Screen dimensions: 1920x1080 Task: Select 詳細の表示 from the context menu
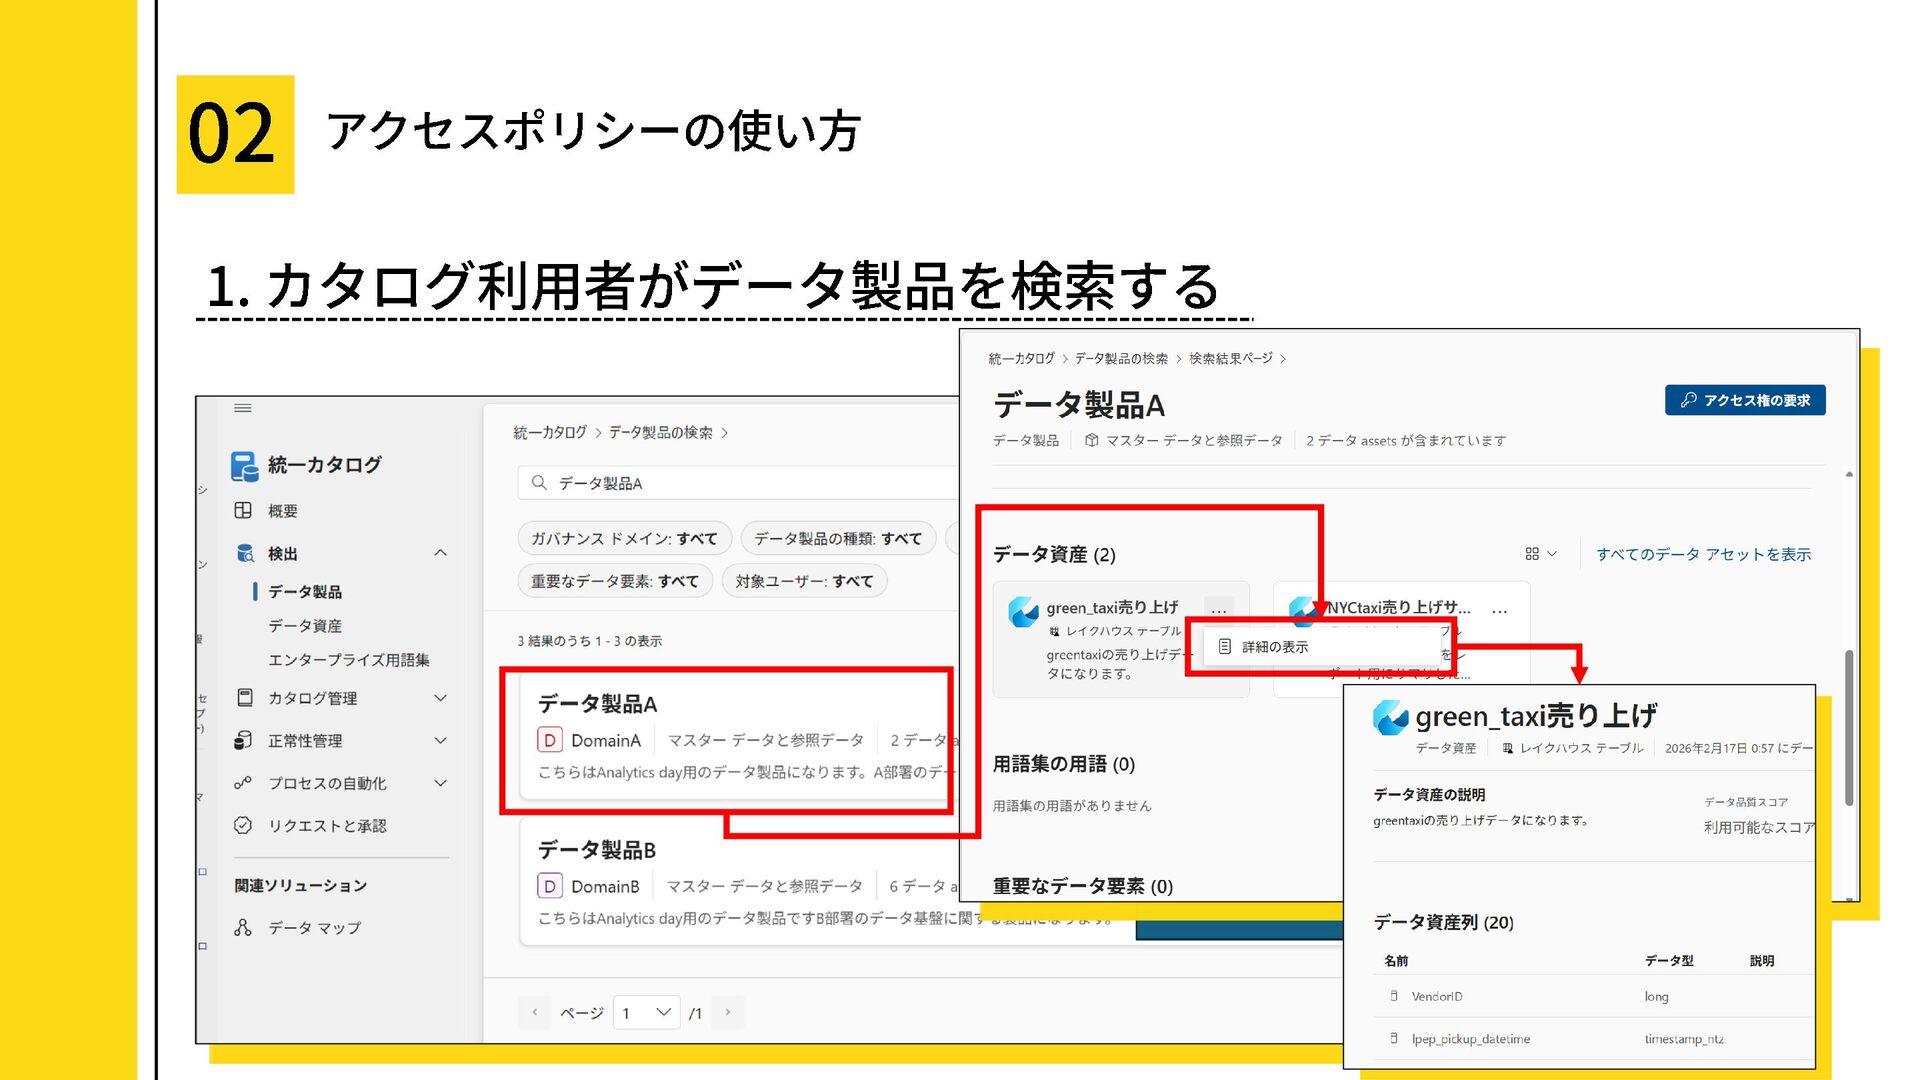[x=1274, y=647]
